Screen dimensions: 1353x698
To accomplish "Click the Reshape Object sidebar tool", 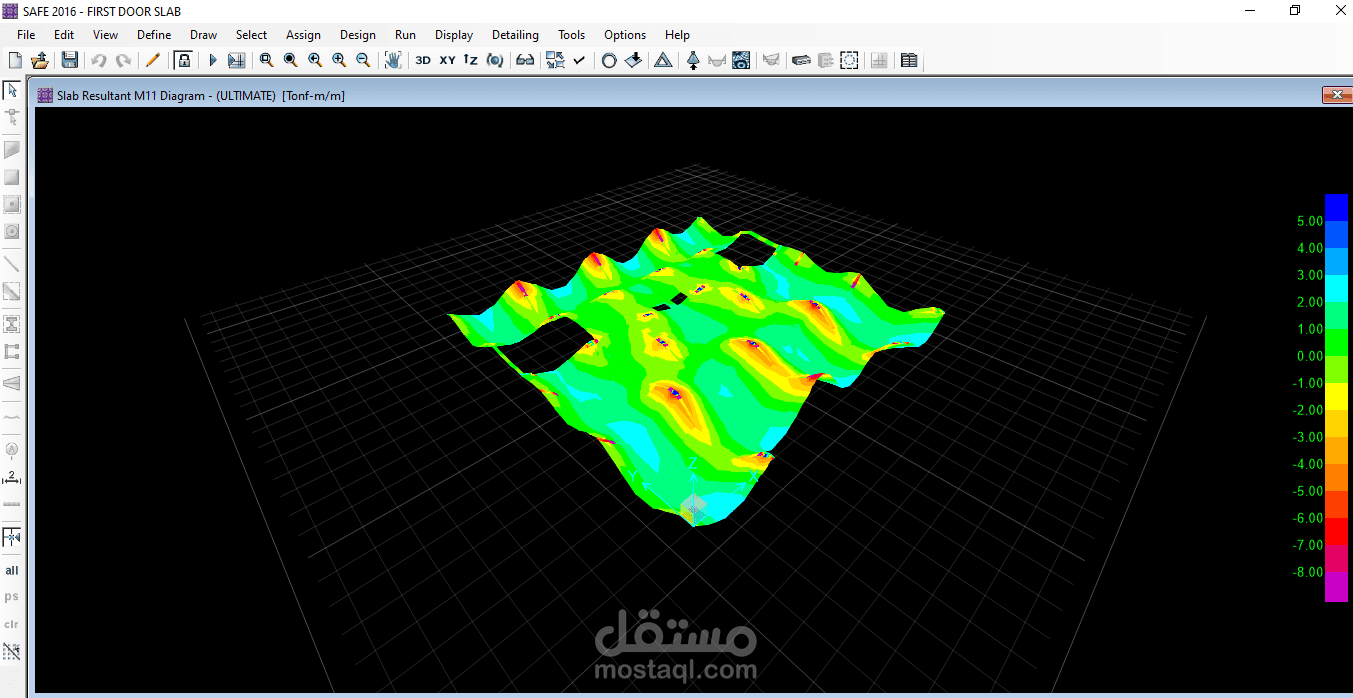I will pyautogui.click(x=12, y=117).
